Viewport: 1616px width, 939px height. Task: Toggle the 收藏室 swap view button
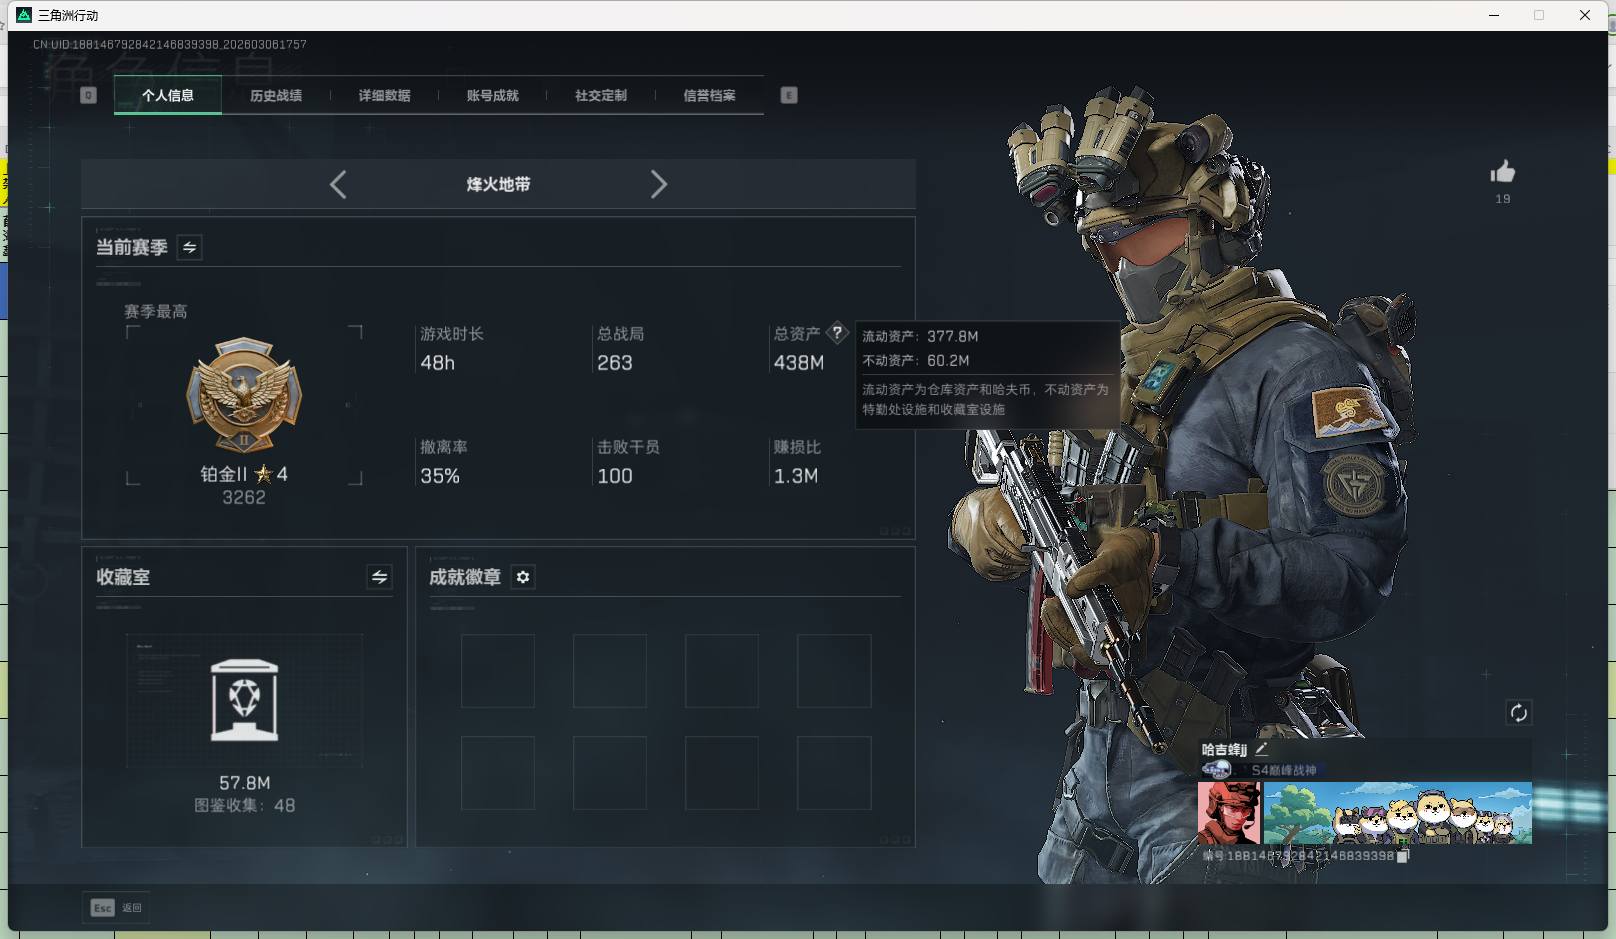(379, 577)
